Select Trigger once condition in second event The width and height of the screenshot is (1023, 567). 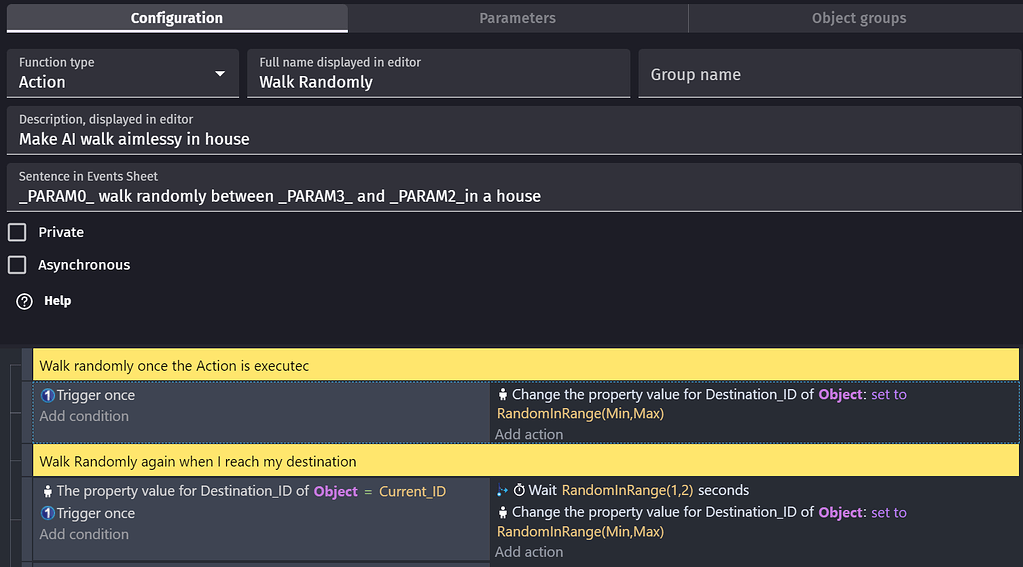click(x=88, y=513)
